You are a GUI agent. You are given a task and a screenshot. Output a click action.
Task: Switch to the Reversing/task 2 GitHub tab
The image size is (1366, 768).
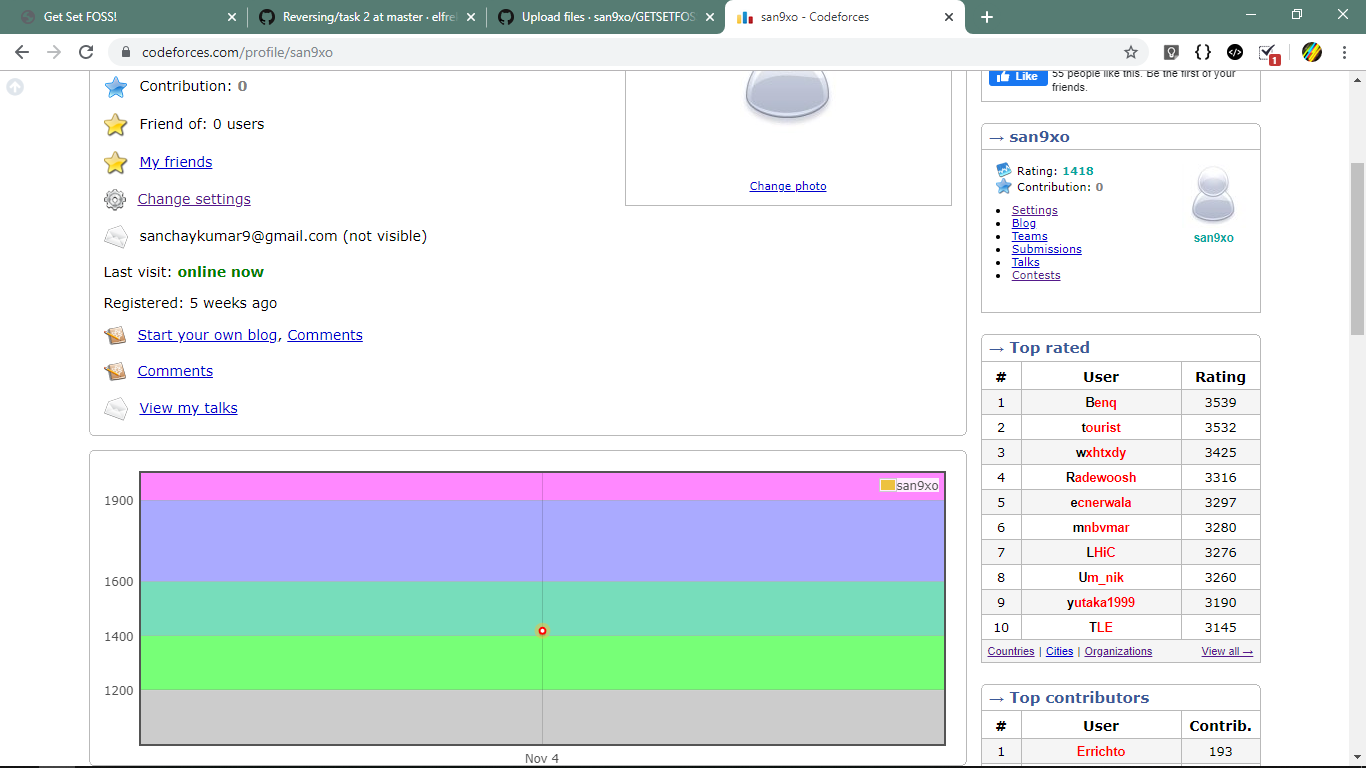(366, 17)
